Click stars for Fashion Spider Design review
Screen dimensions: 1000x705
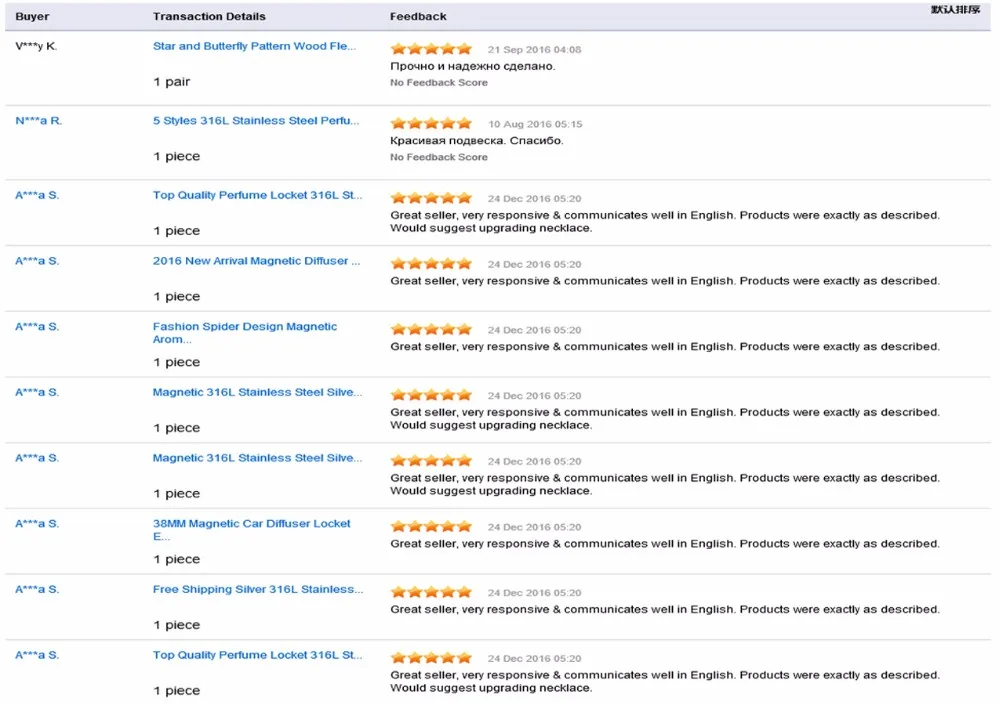coord(430,329)
